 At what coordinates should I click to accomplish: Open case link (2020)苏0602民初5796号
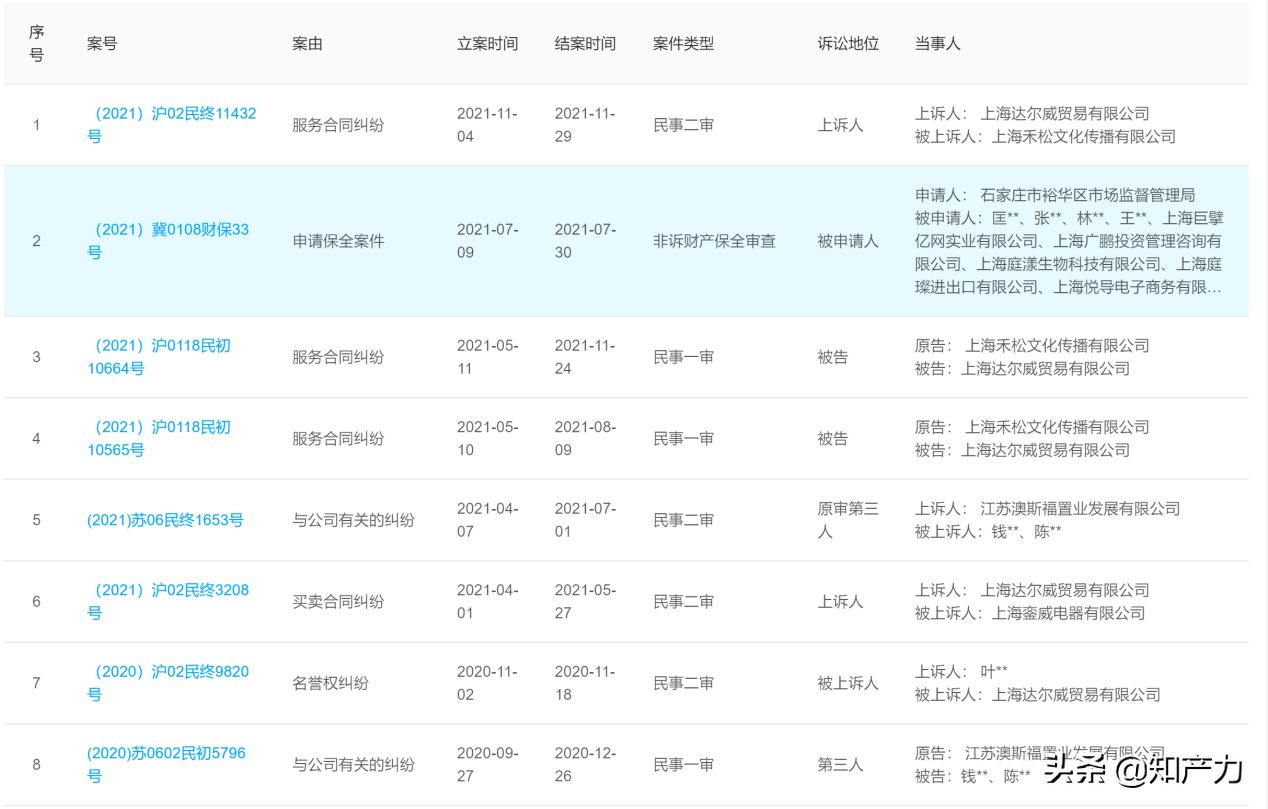coord(166,764)
